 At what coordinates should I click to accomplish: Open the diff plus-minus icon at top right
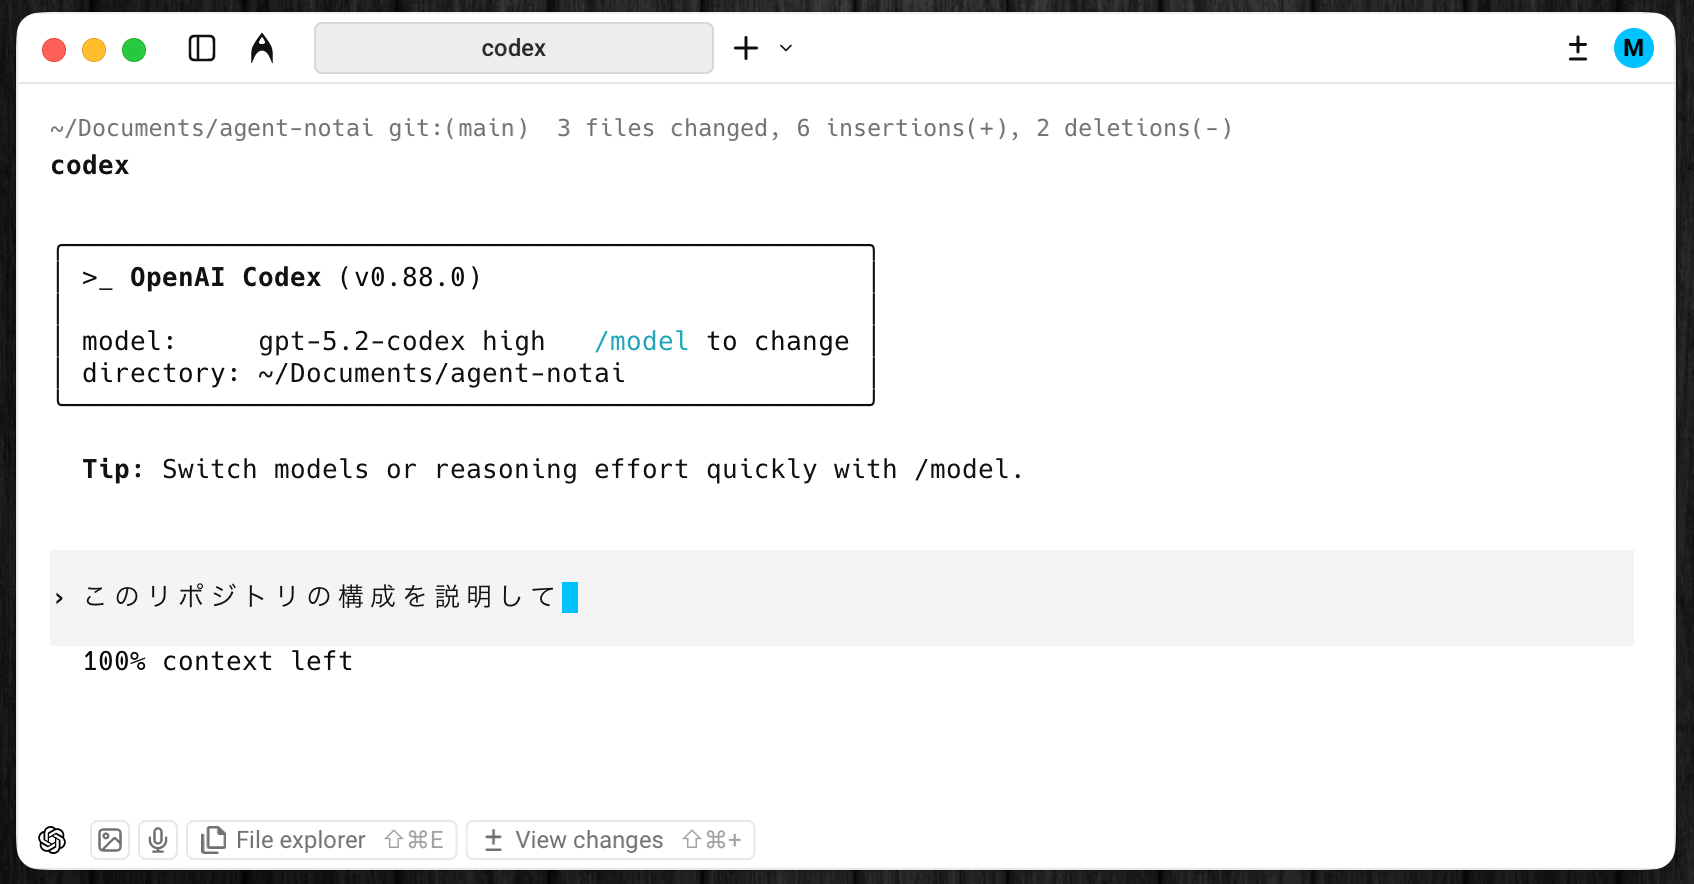(1578, 48)
